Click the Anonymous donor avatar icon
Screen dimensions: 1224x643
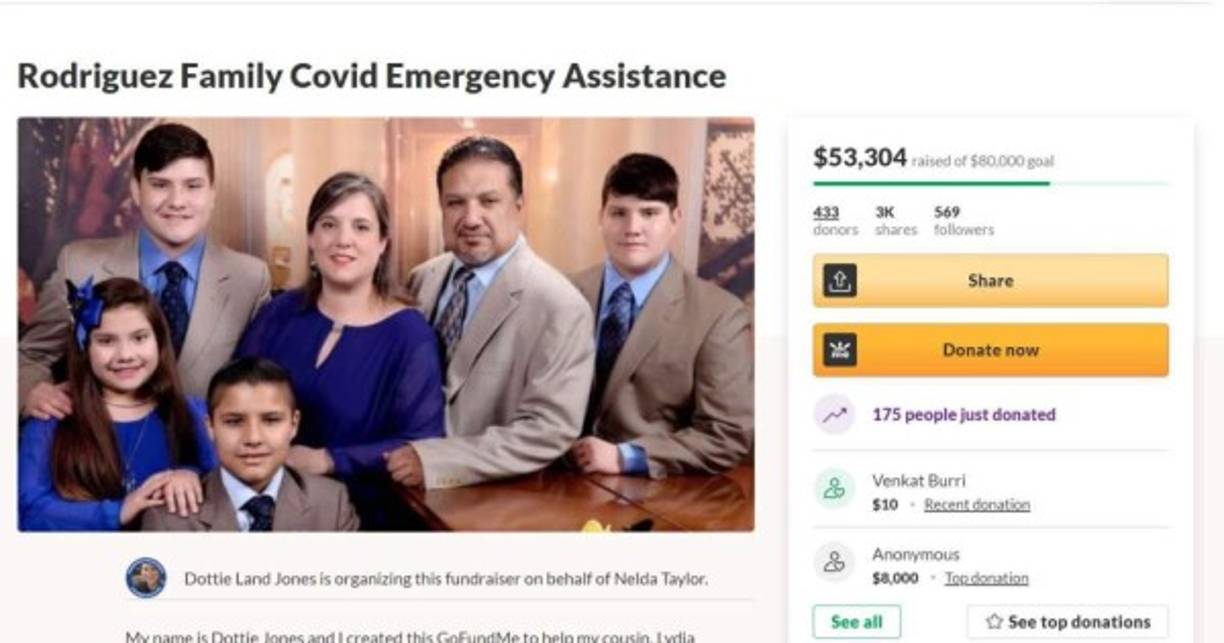tap(834, 563)
